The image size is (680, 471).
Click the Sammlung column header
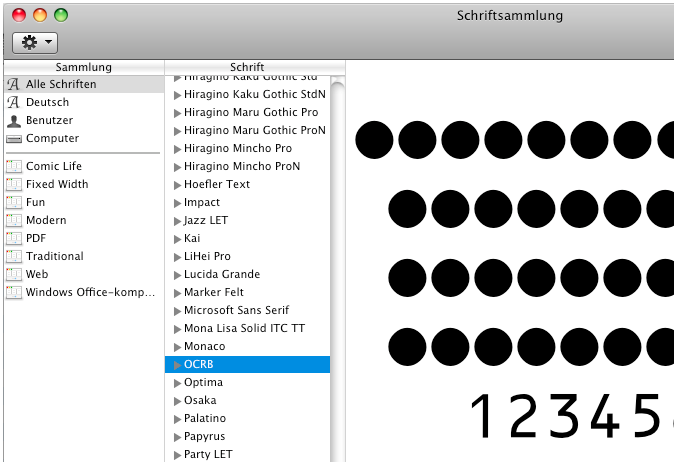[83, 67]
